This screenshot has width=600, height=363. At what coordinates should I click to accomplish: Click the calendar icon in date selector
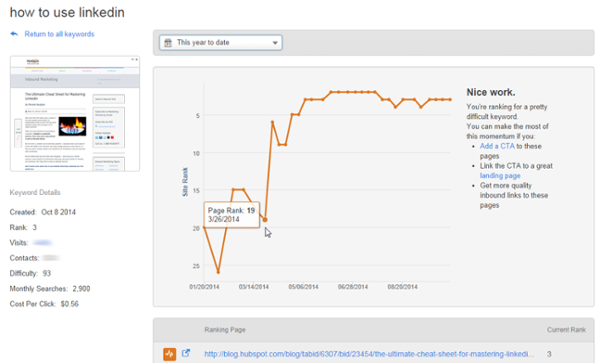(168, 43)
